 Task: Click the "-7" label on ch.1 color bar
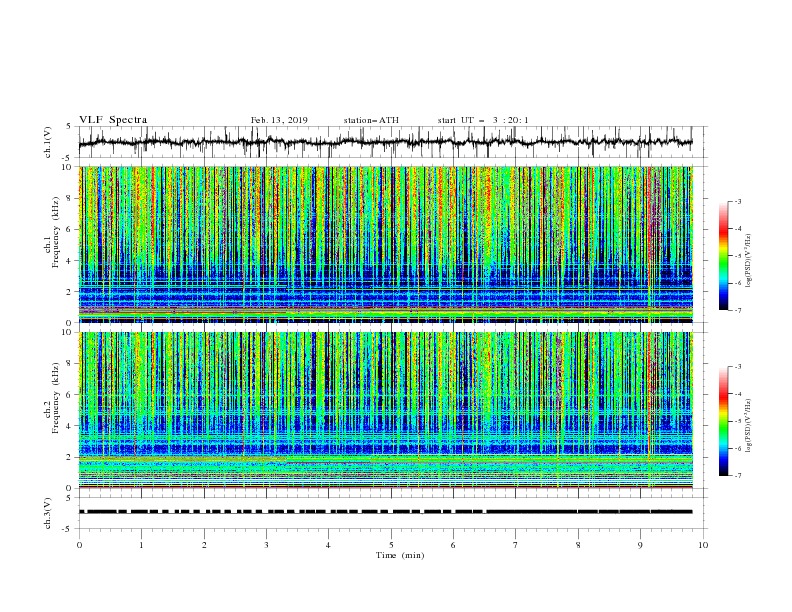738,310
